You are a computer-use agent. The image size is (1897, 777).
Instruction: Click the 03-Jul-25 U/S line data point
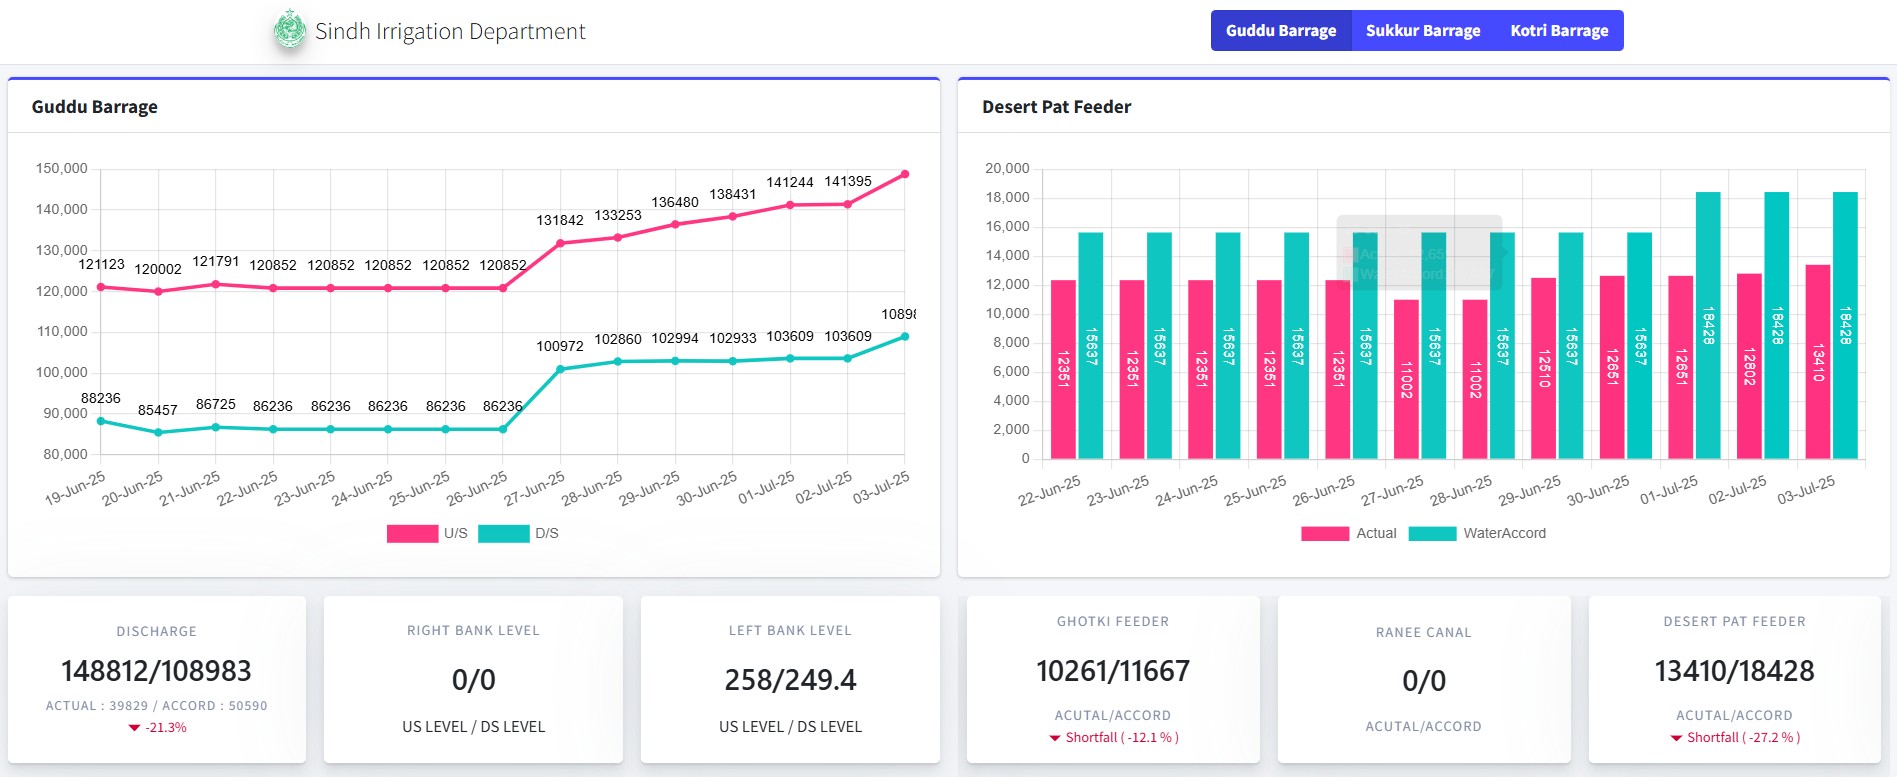905,174
